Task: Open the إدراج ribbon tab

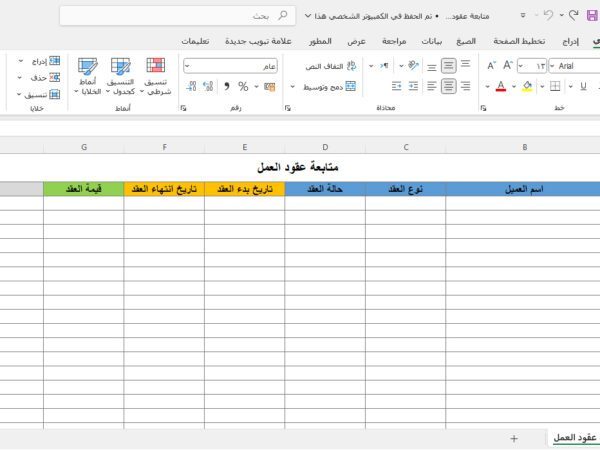Action: click(x=570, y=41)
